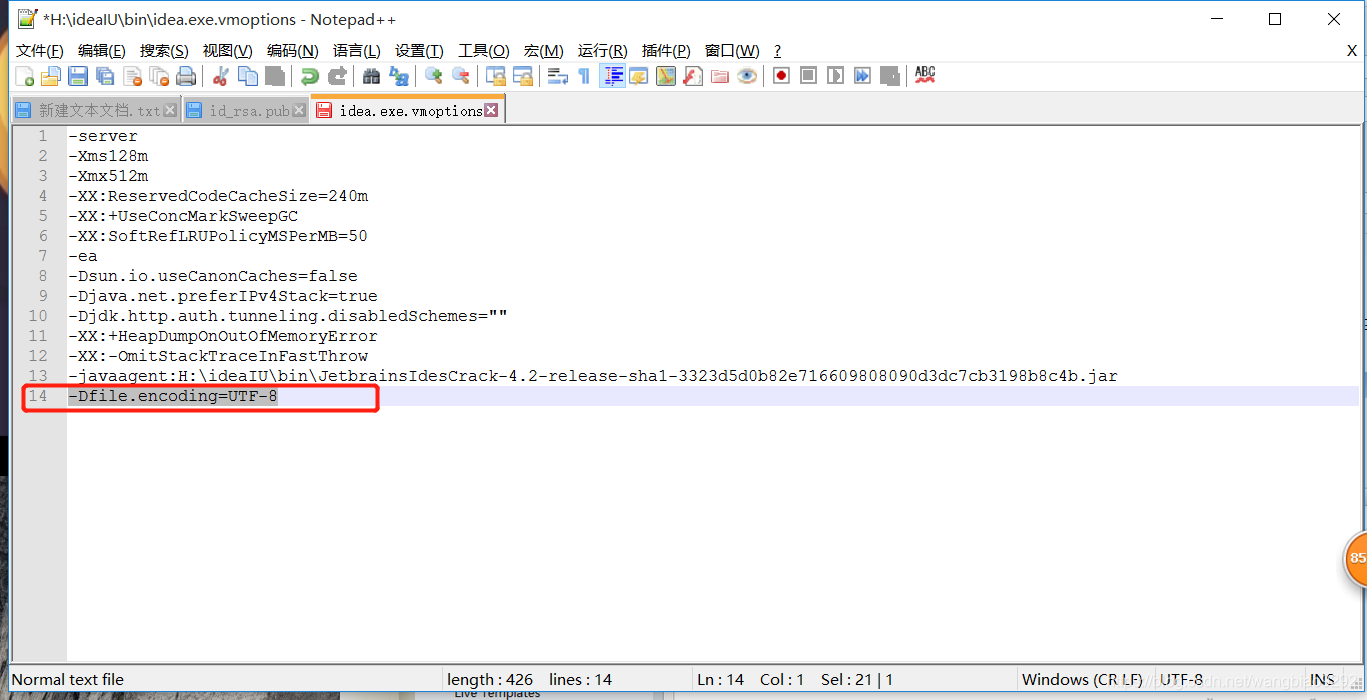Click the Close All toolbar icon
The image size is (1367, 700).
point(159,76)
